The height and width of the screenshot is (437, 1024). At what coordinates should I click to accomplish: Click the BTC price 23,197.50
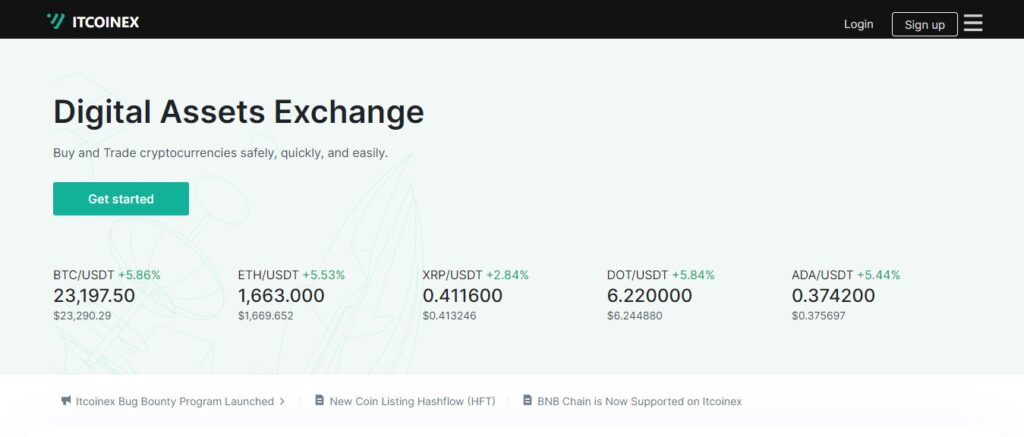coord(94,295)
